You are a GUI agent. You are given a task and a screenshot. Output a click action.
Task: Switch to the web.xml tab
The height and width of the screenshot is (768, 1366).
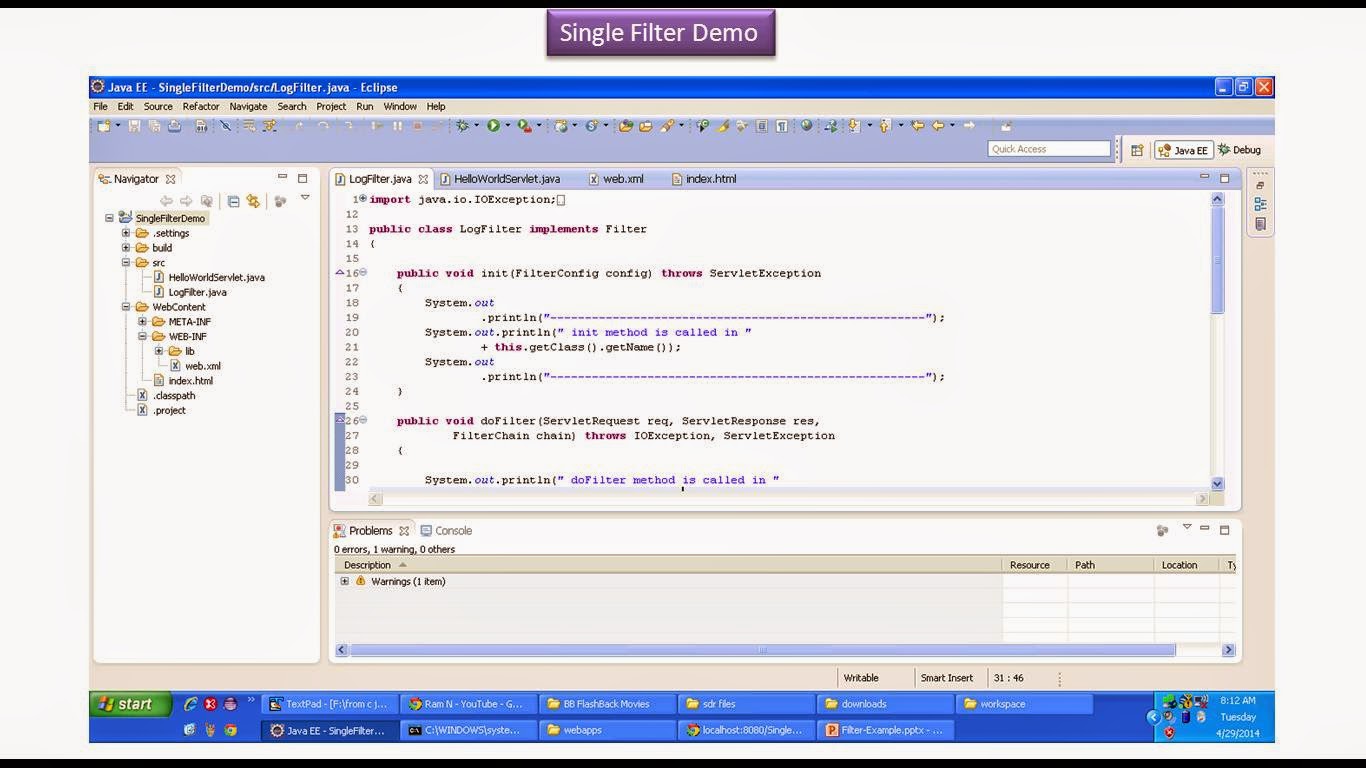point(621,179)
